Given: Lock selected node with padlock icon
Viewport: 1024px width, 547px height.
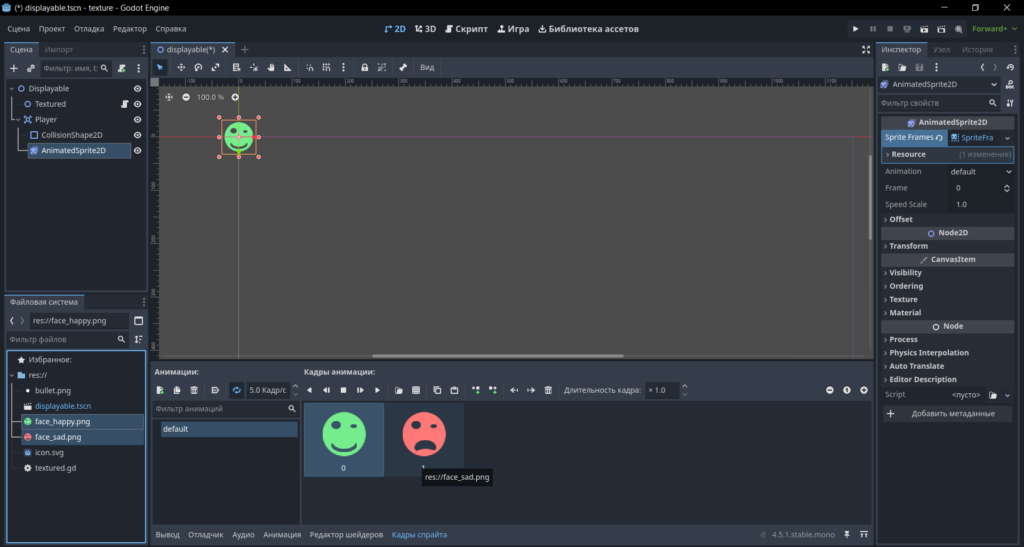Looking at the screenshot, I should pos(364,67).
